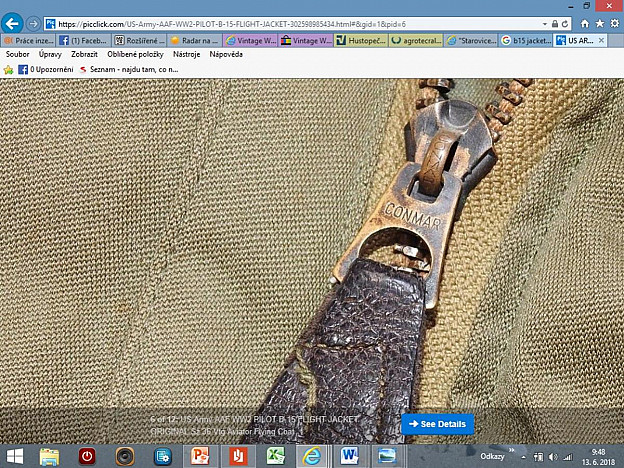Open the Oblíbené položky menu

tap(135, 54)
